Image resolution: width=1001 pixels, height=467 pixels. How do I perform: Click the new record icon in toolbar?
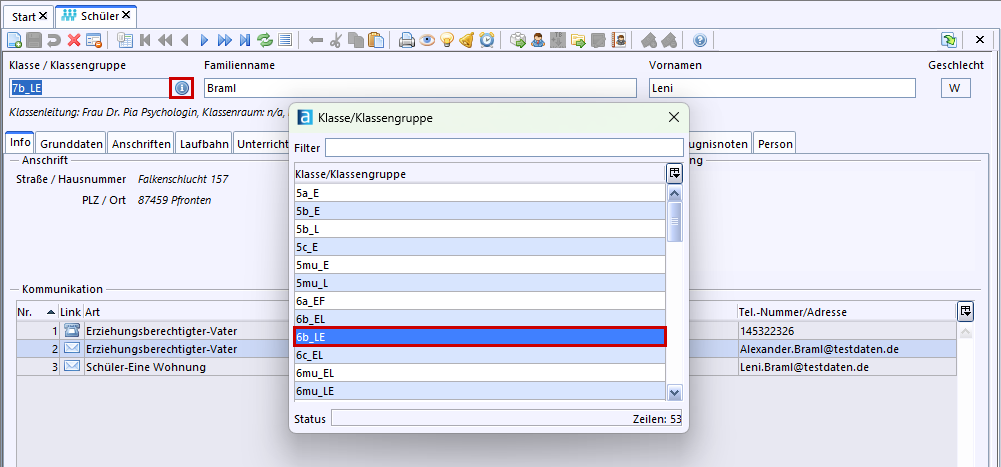pyautogui.click(x=14, y=40)
